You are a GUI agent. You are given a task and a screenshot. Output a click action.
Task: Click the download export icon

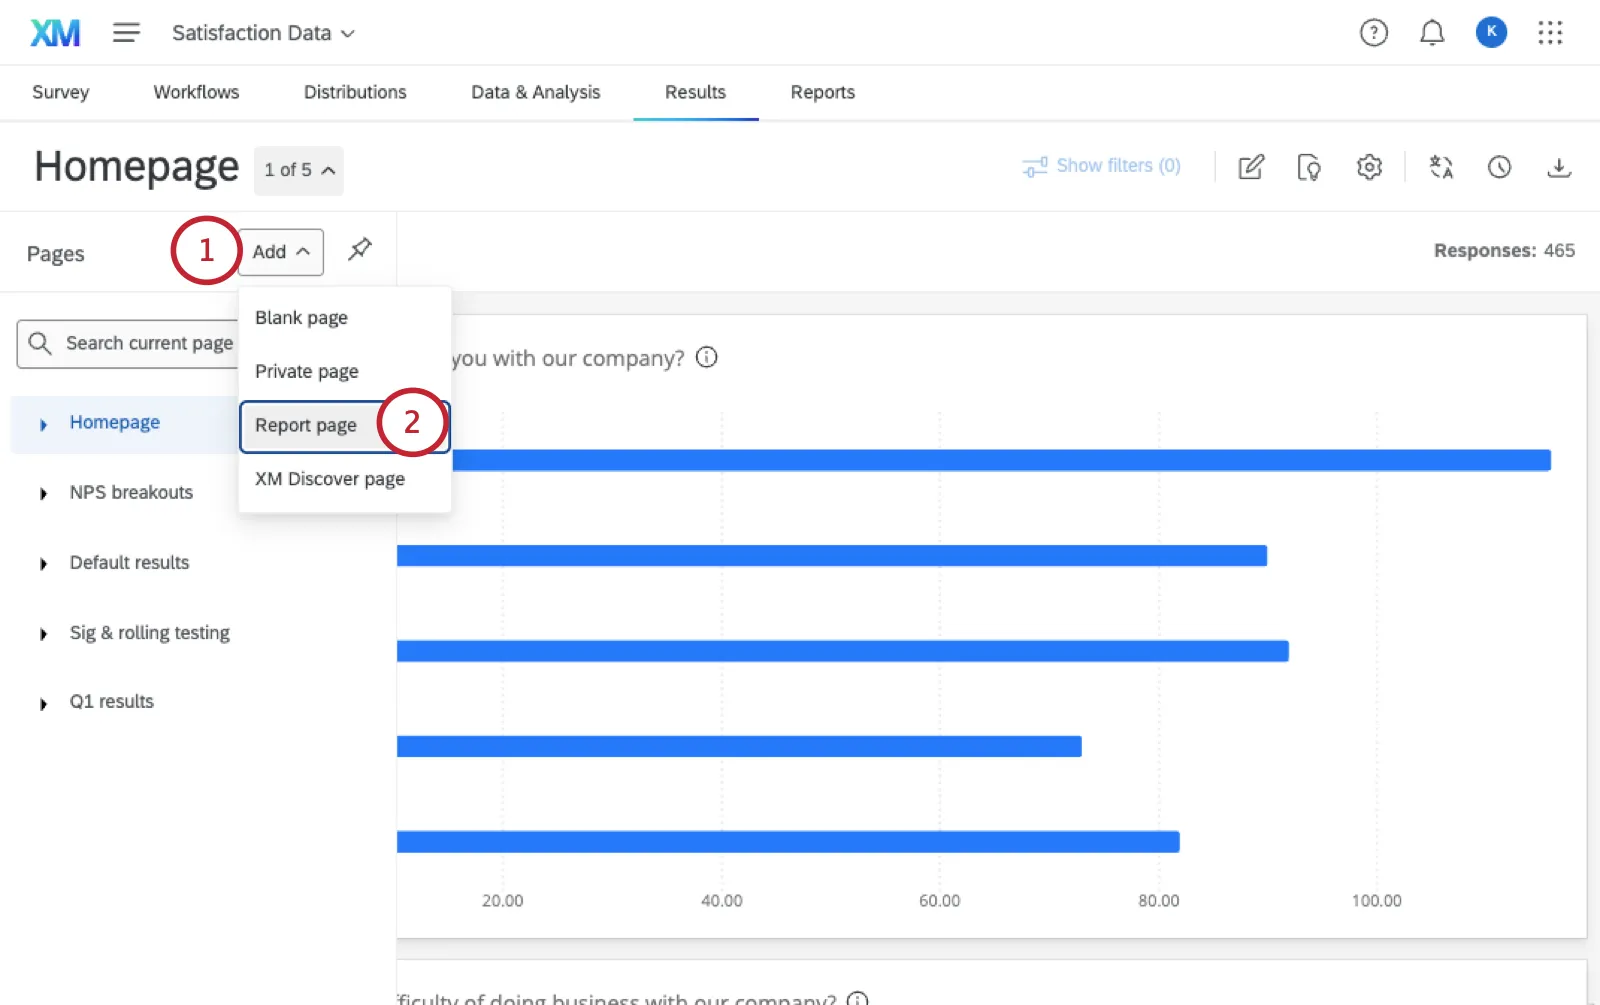[x=1559, y=167]
